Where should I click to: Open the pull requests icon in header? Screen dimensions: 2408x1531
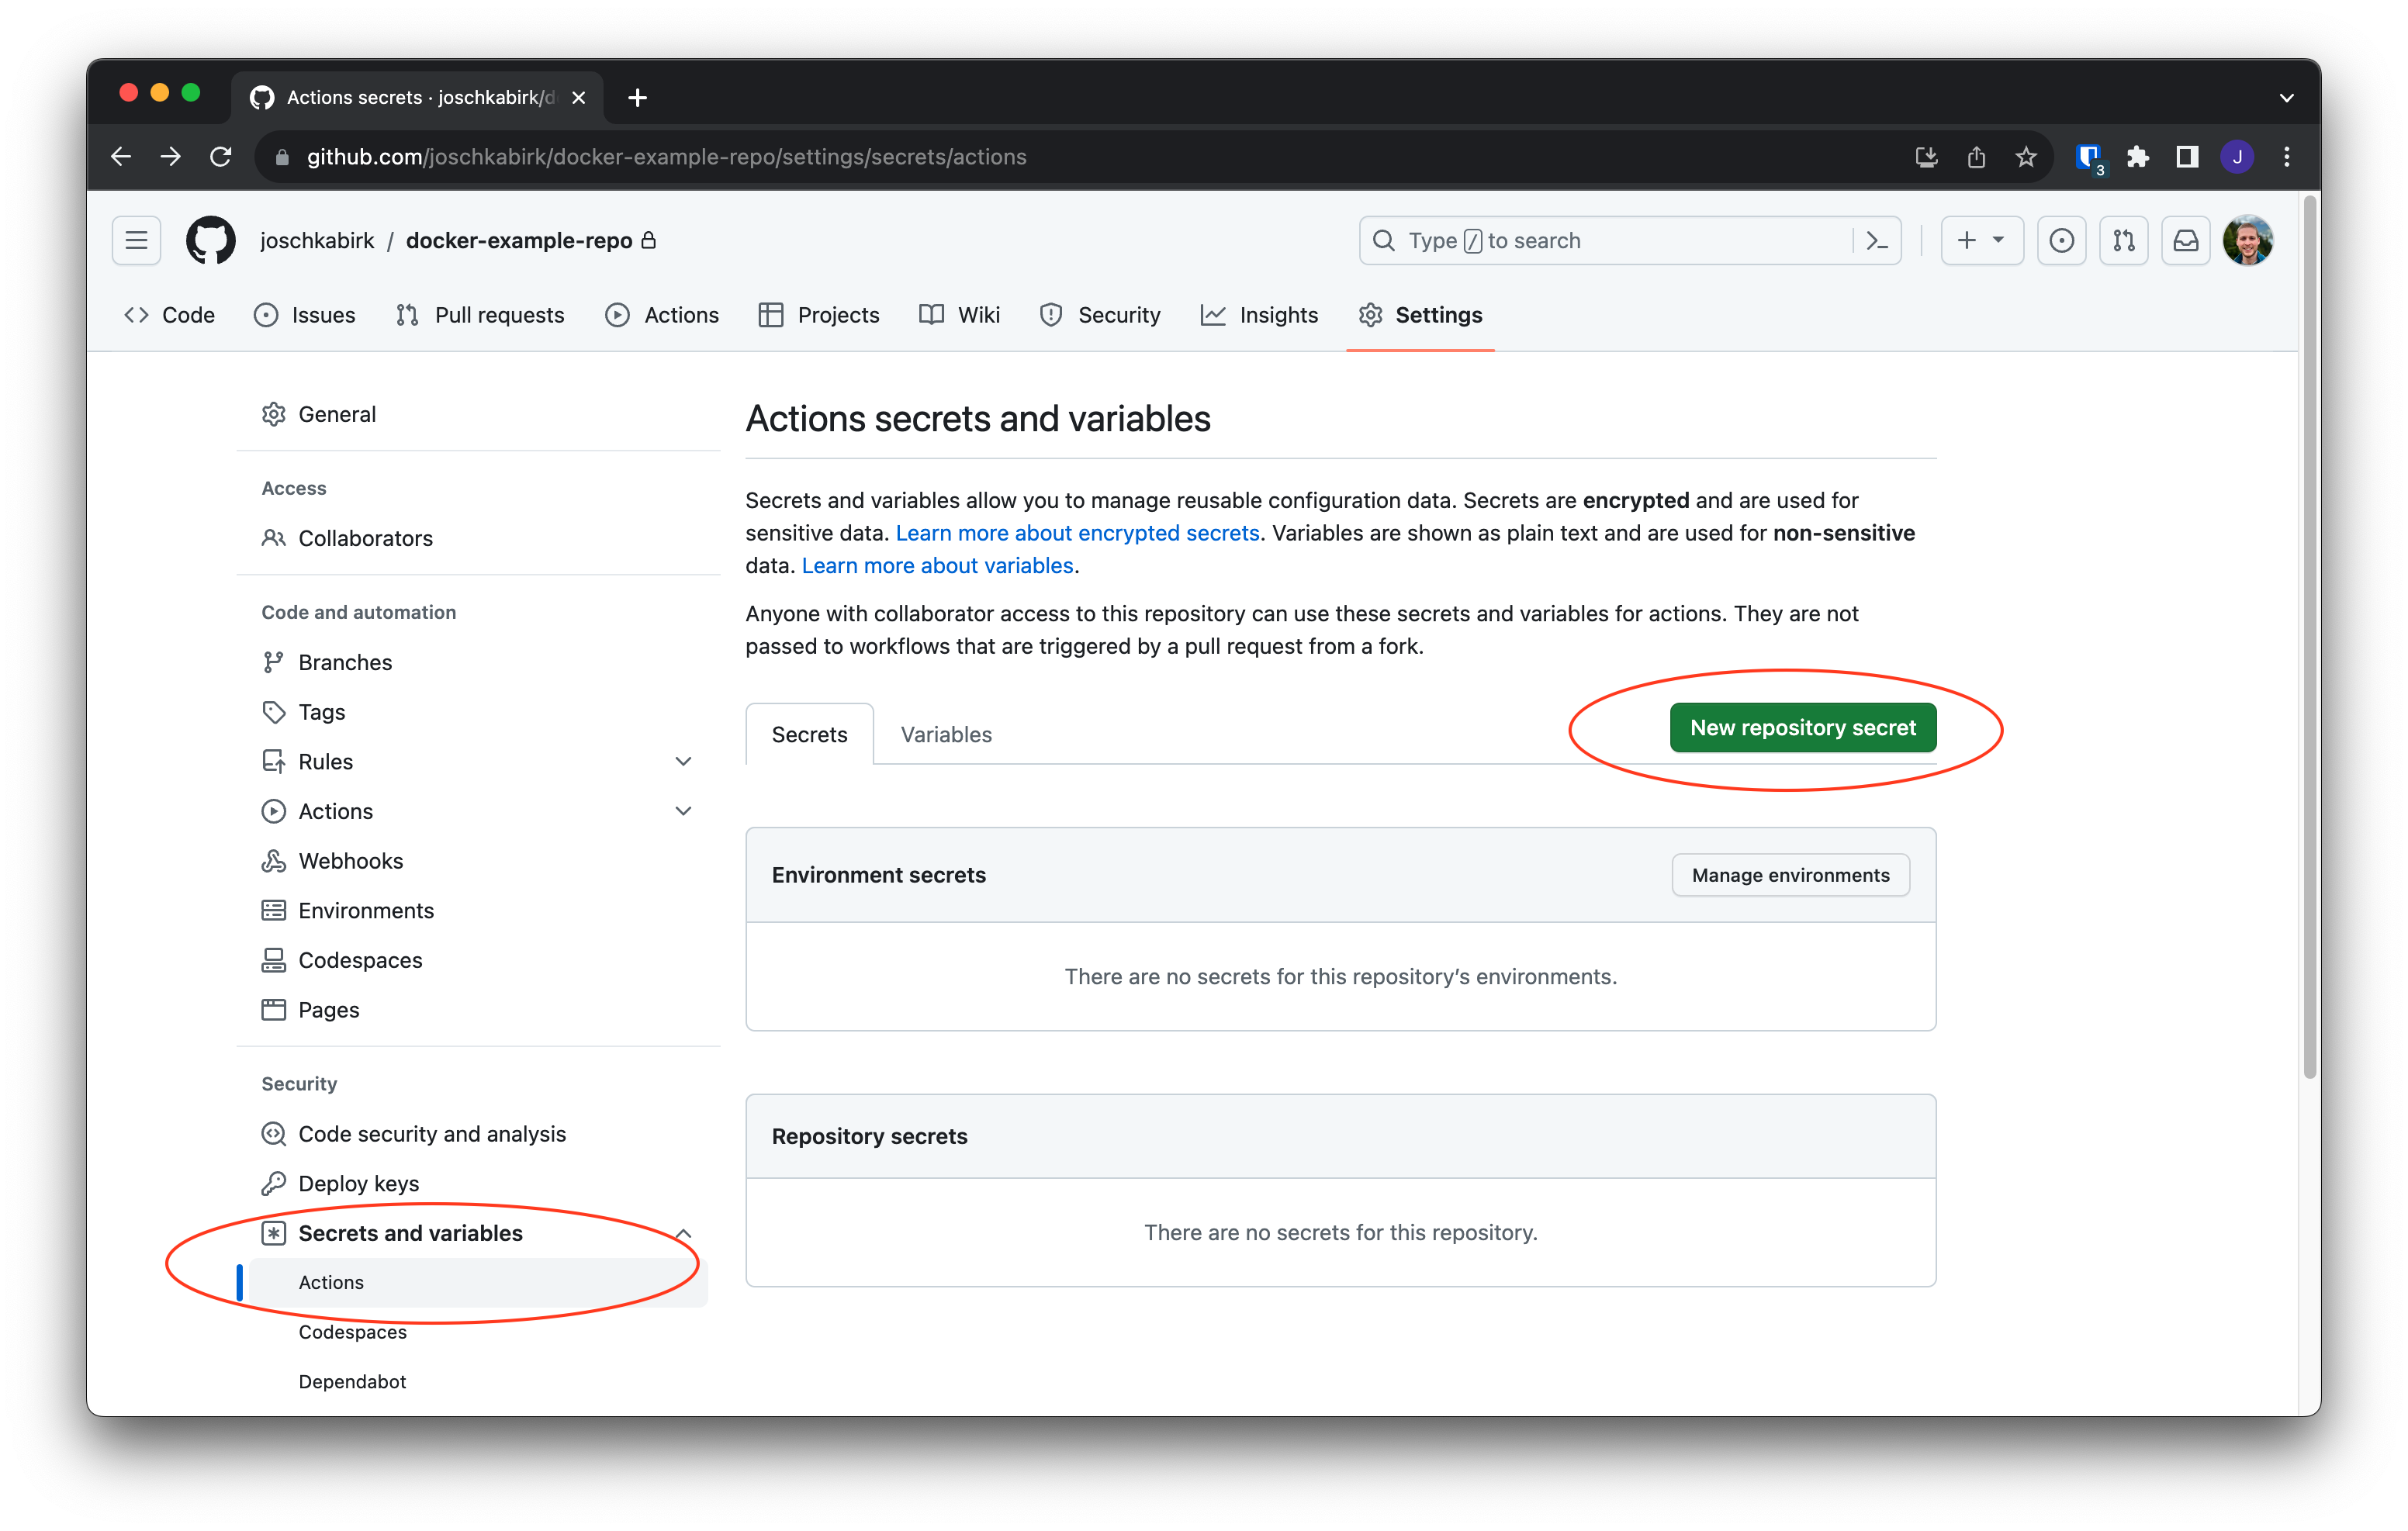click(x=2123, y=240)
